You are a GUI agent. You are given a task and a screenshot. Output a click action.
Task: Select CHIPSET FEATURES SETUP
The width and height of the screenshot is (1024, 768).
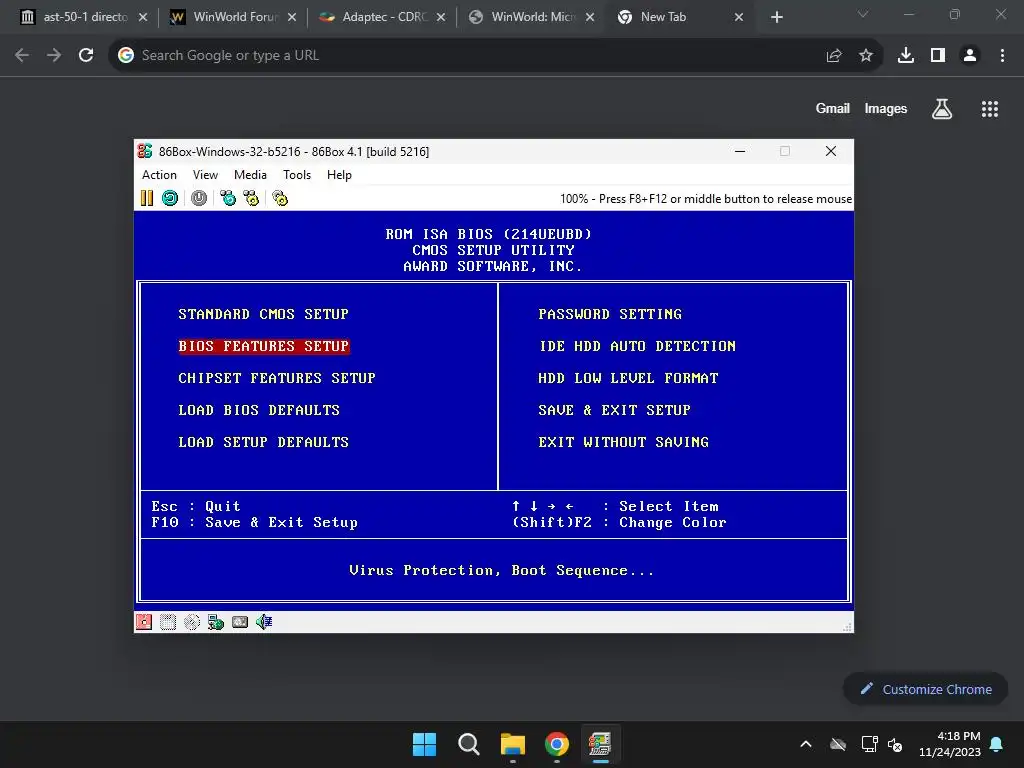277,378
